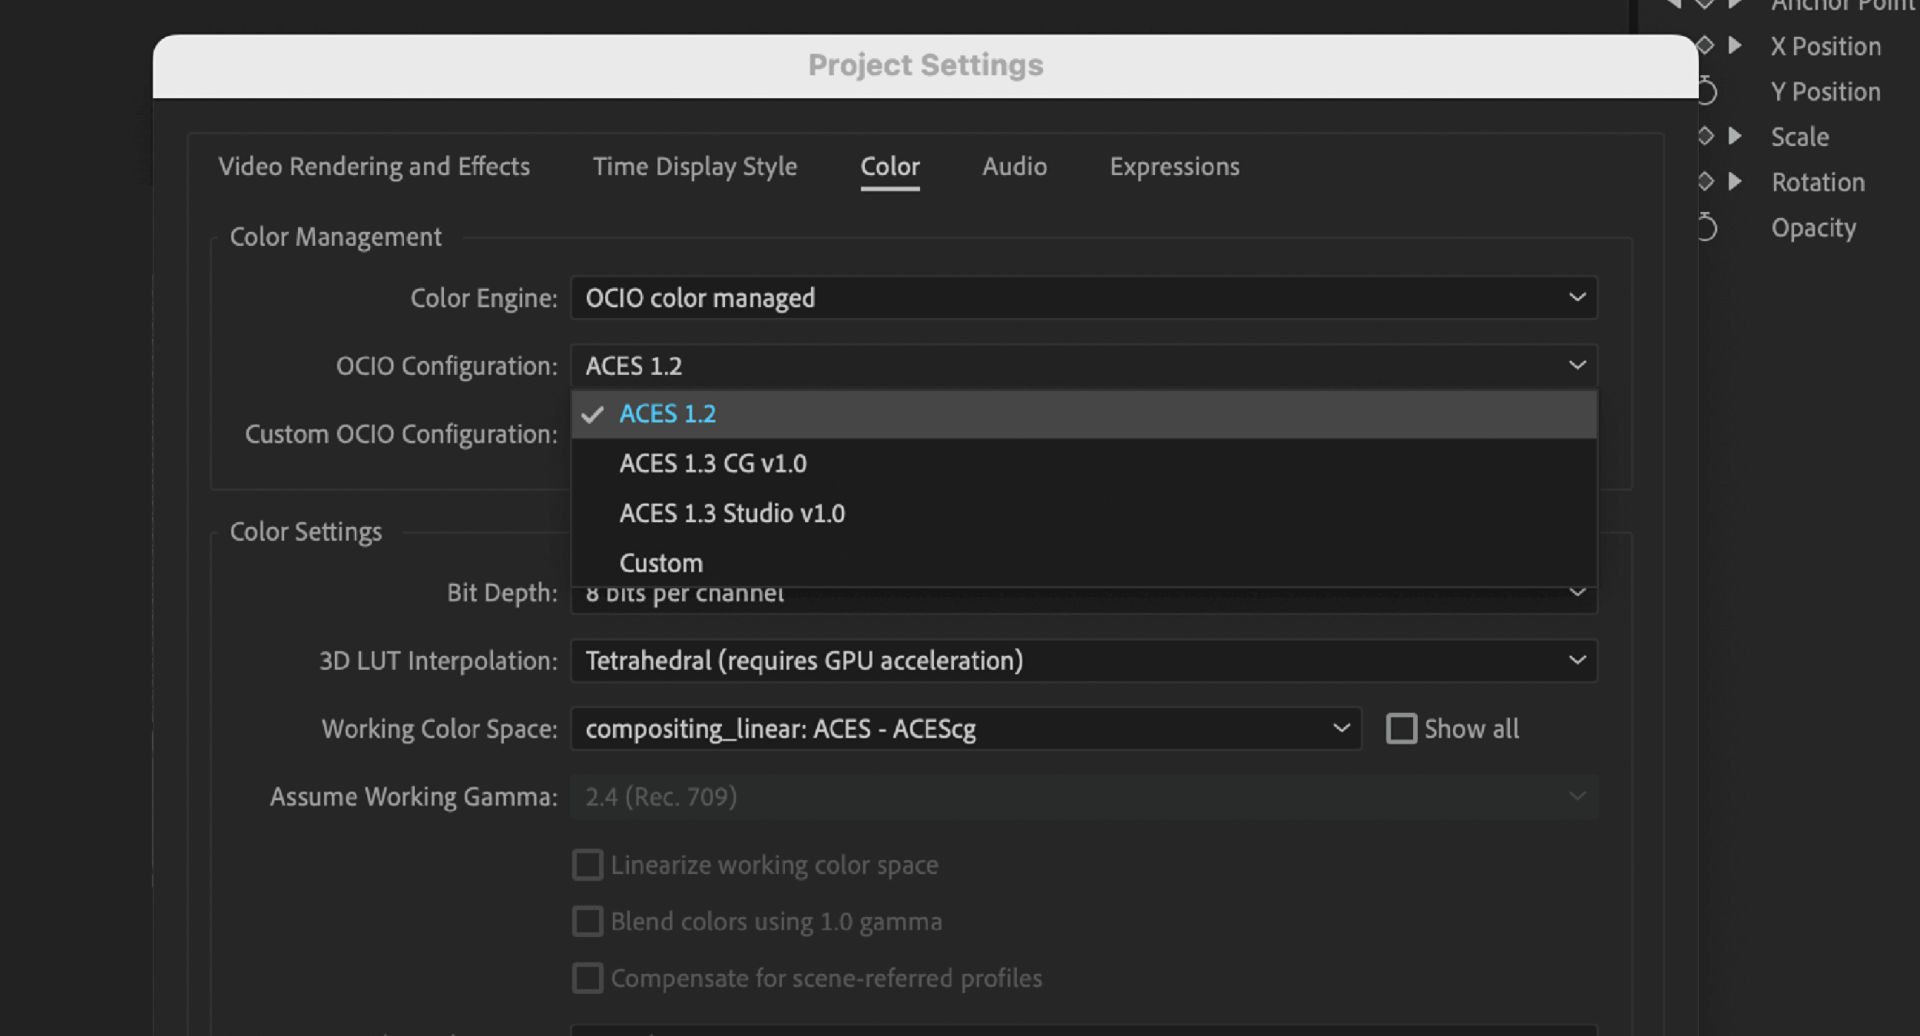Click the keyframe diamond for Rotation
The width and height of the screenshot is (1920, 1036).
(1705, 181)
